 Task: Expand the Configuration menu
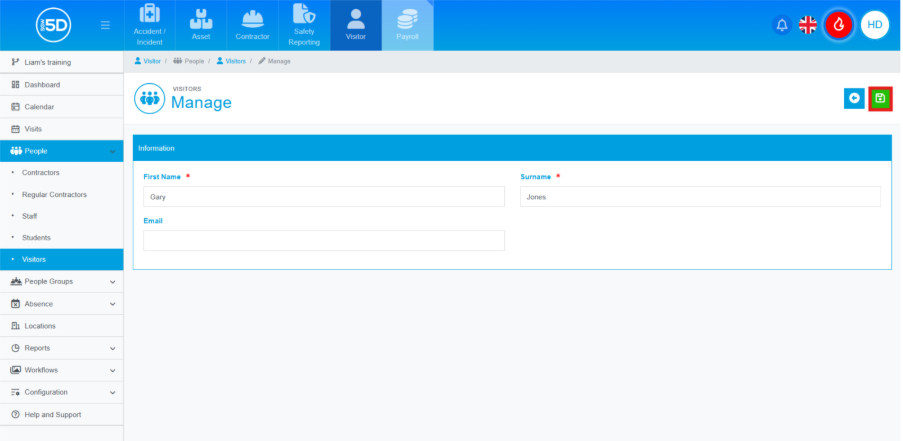pos(62,392)
